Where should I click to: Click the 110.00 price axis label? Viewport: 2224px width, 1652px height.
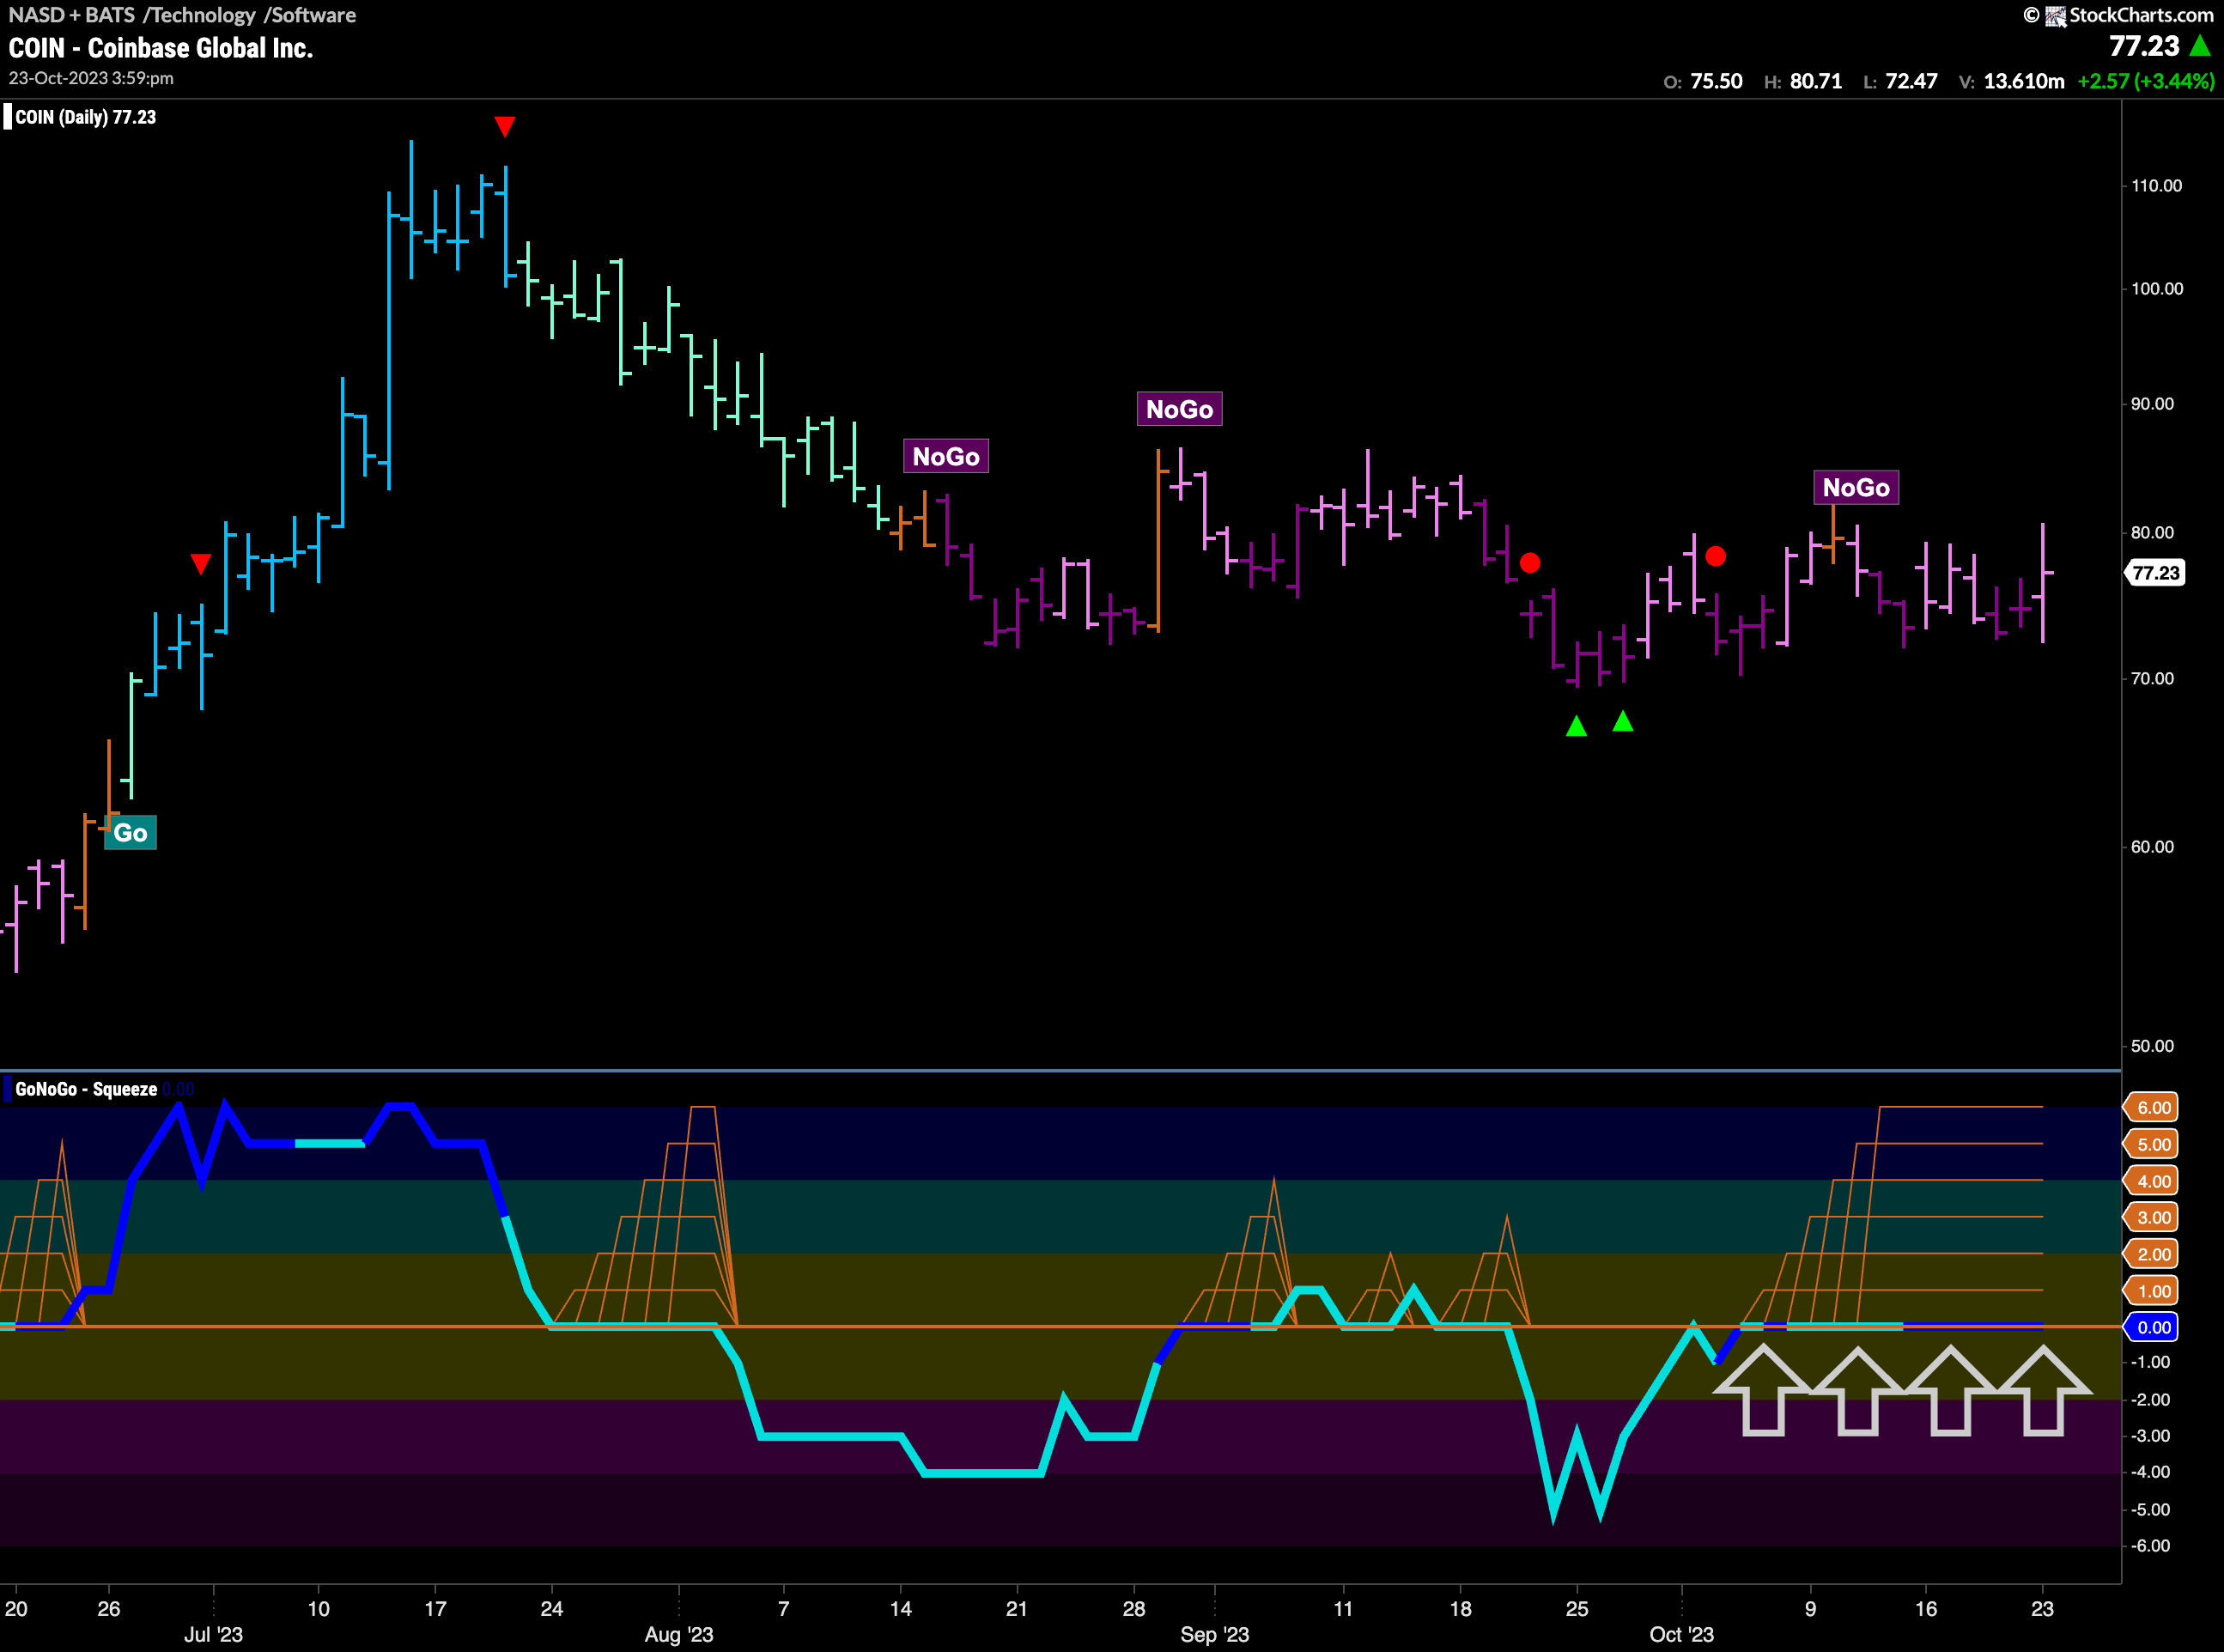point(2157,186)
